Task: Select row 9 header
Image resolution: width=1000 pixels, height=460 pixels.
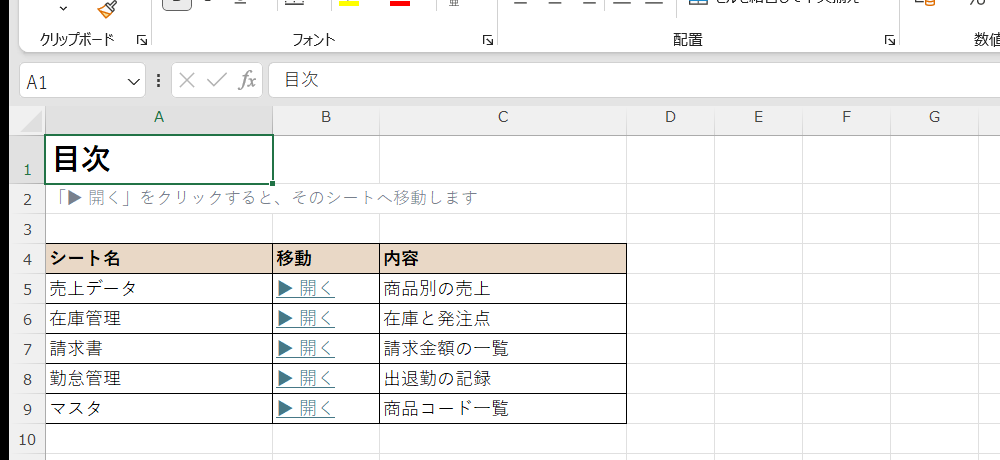Action: pos(27,409)
